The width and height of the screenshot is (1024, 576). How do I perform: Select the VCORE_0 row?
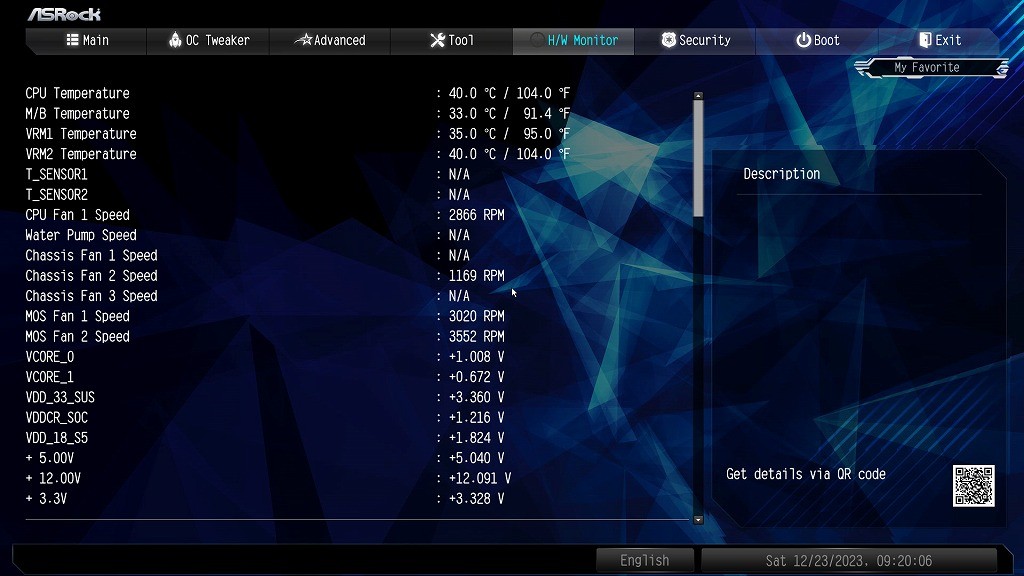pyautogui.click(x=265, y=357)
